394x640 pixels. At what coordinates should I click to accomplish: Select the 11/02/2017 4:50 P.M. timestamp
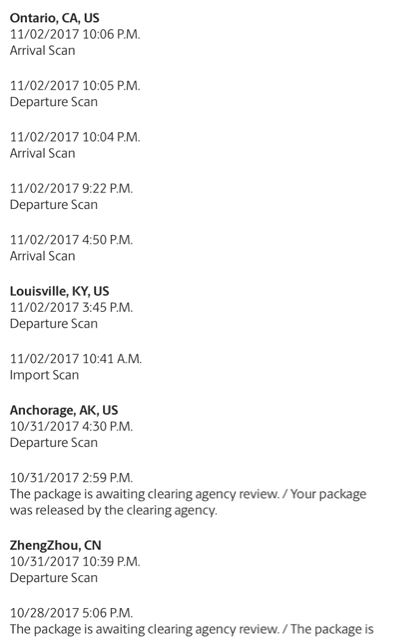(71, 240)
